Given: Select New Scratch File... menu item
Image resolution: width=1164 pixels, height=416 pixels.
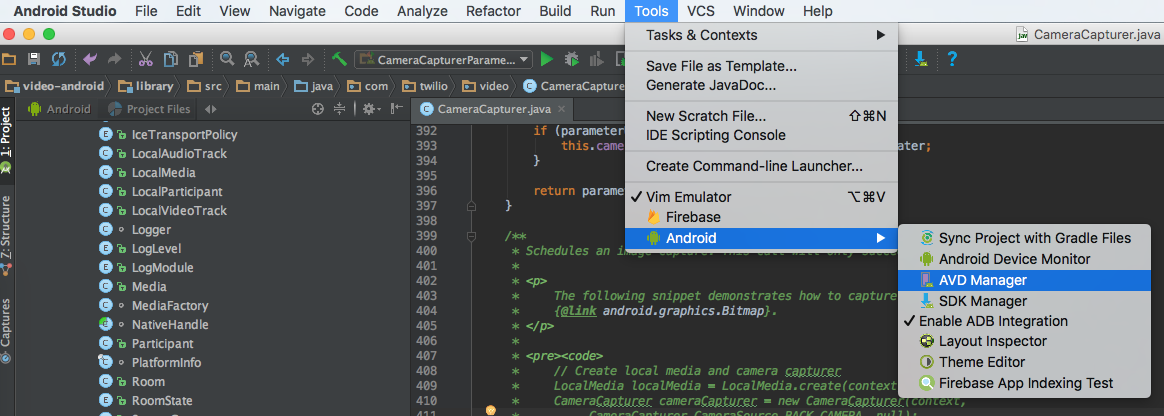Looking at the screenshot, I should point(762,116).
